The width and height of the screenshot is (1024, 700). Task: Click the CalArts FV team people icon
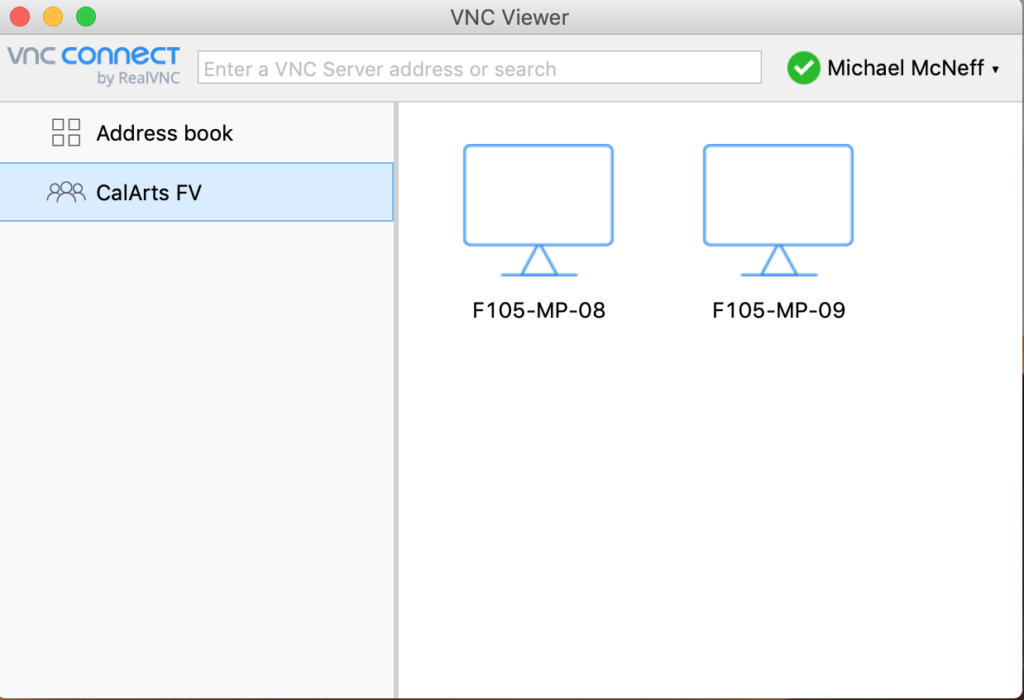[66, 192]
